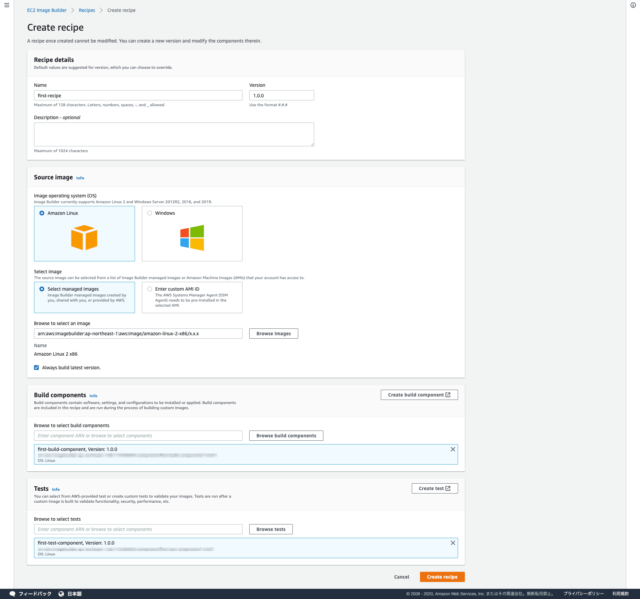Remove first-test-component with its X icon
The image size is (640, 599).
tap(453, 543)
